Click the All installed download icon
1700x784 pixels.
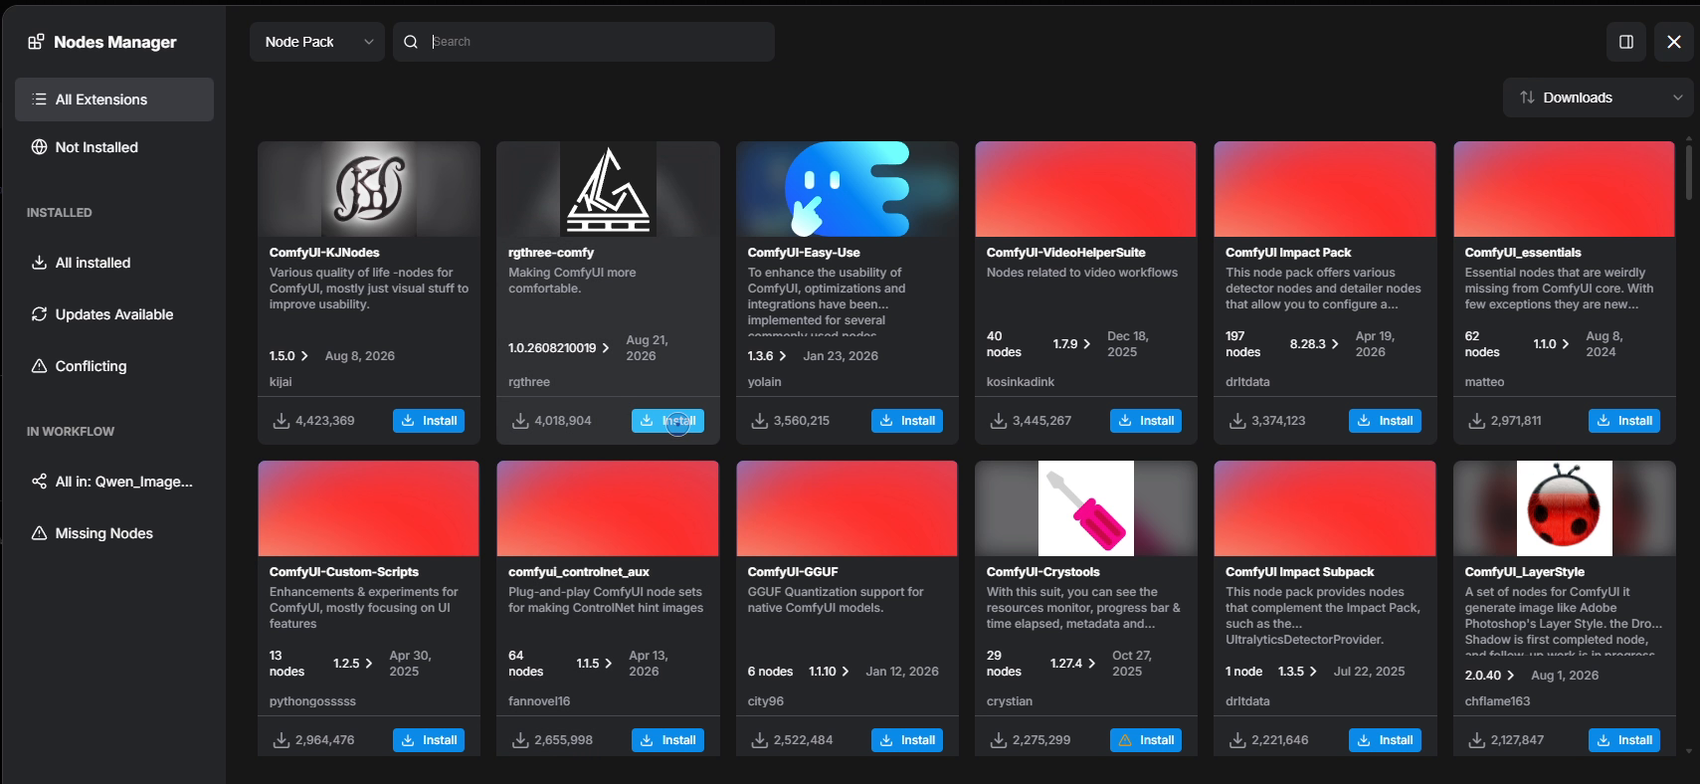39,263
